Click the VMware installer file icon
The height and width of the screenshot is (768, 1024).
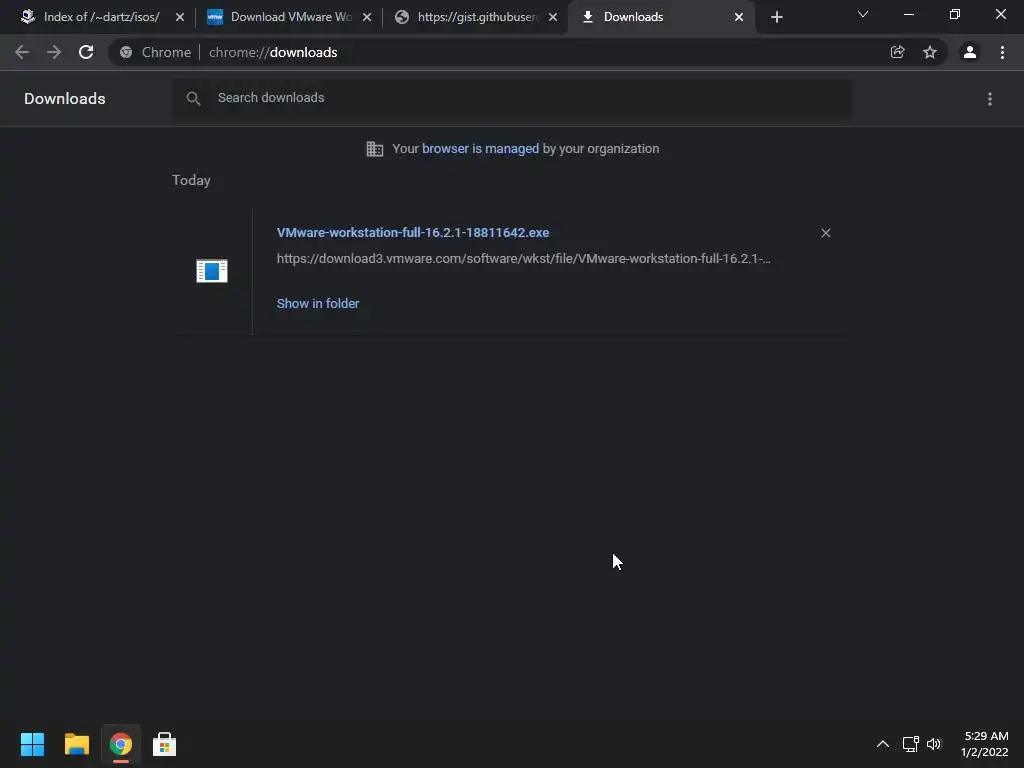tap(212, 270)
